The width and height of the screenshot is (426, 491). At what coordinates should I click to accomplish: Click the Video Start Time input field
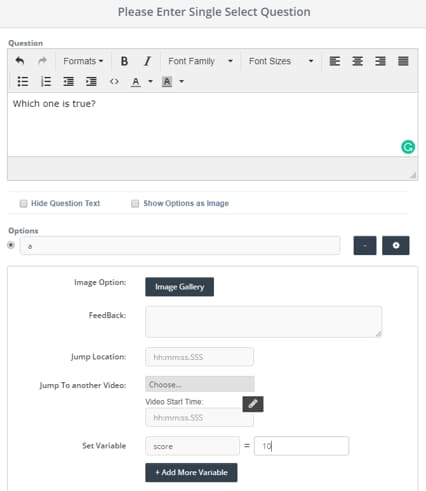tap(199, 418)
